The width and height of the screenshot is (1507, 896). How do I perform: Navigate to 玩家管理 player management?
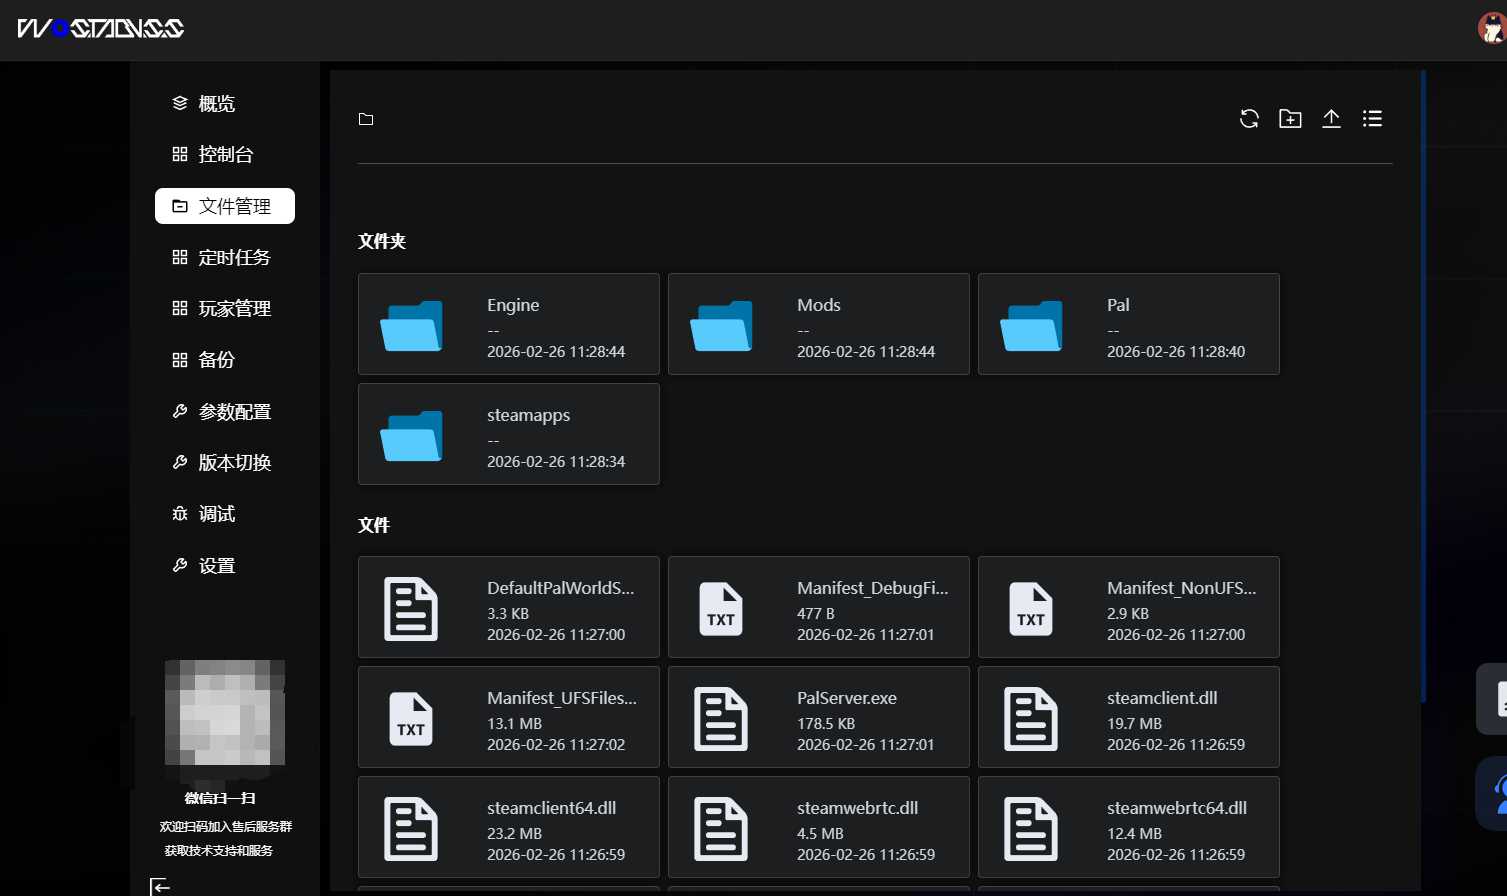click(225, 308)
